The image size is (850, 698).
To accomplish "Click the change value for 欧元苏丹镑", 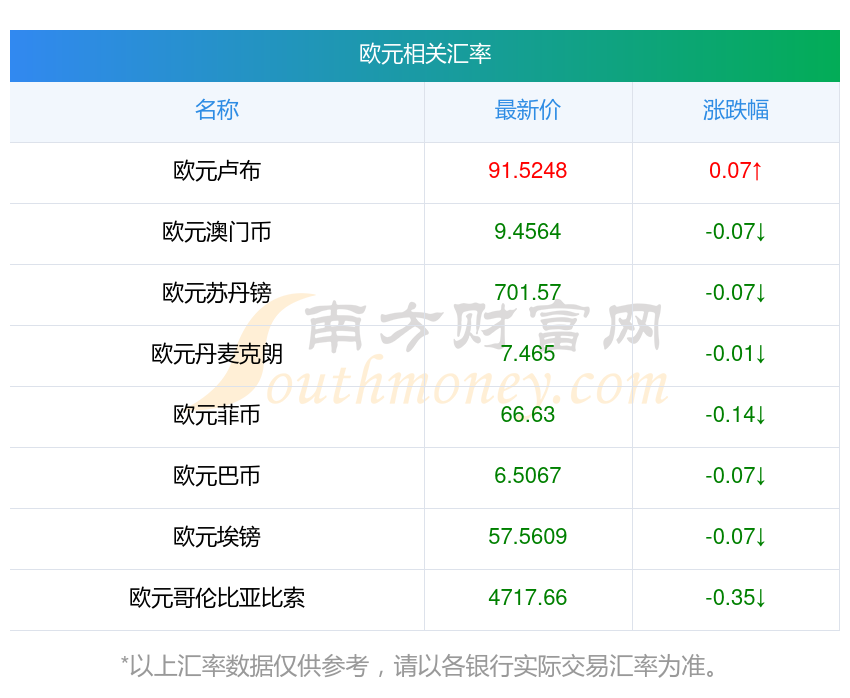I will [x=736, y=293].
